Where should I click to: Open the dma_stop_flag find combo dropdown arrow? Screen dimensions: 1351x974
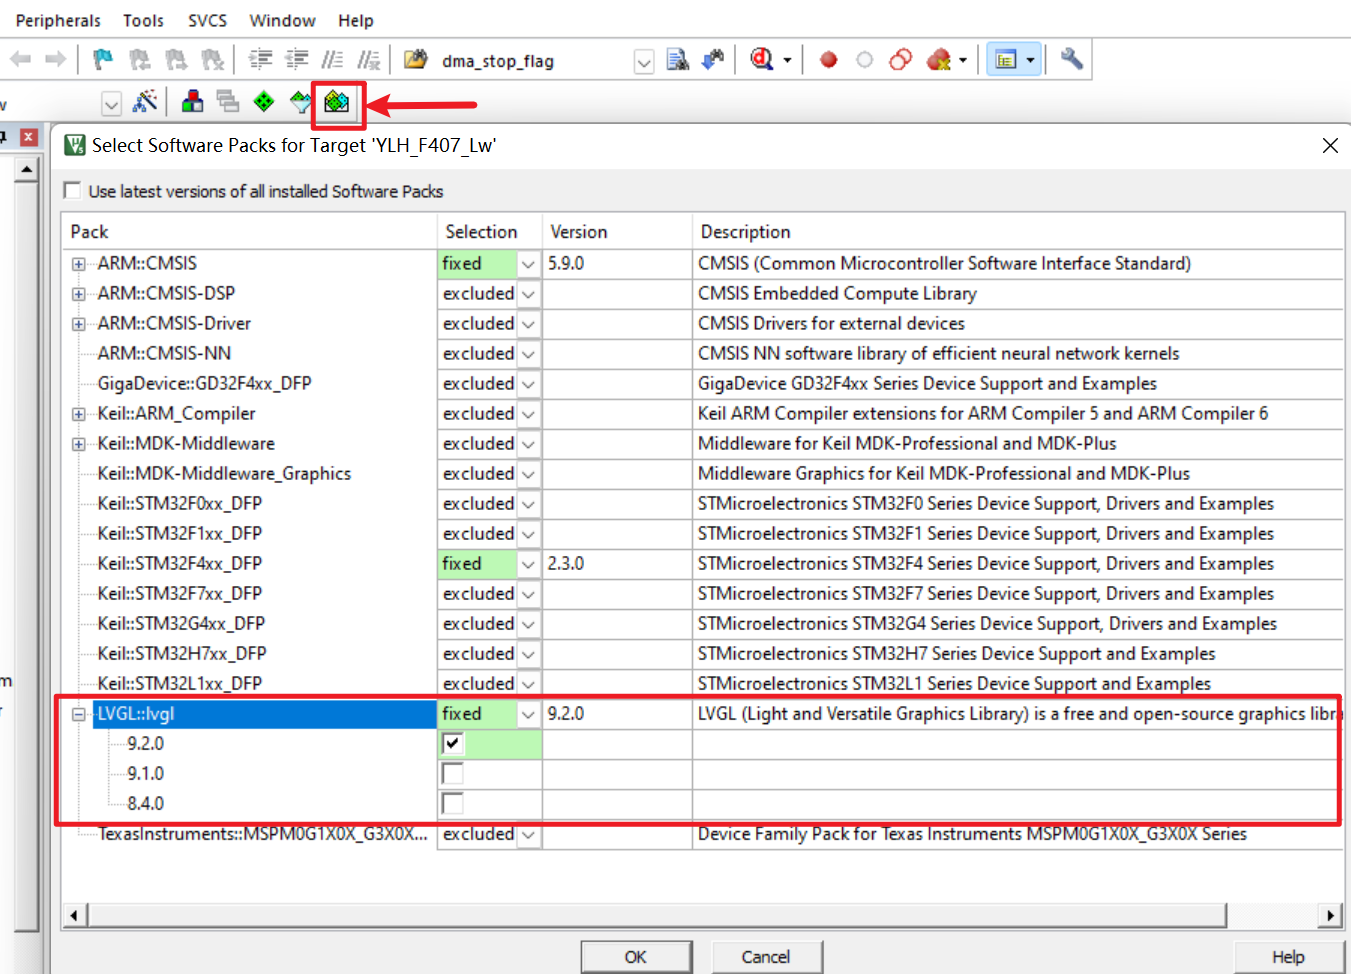coord(644,62)
